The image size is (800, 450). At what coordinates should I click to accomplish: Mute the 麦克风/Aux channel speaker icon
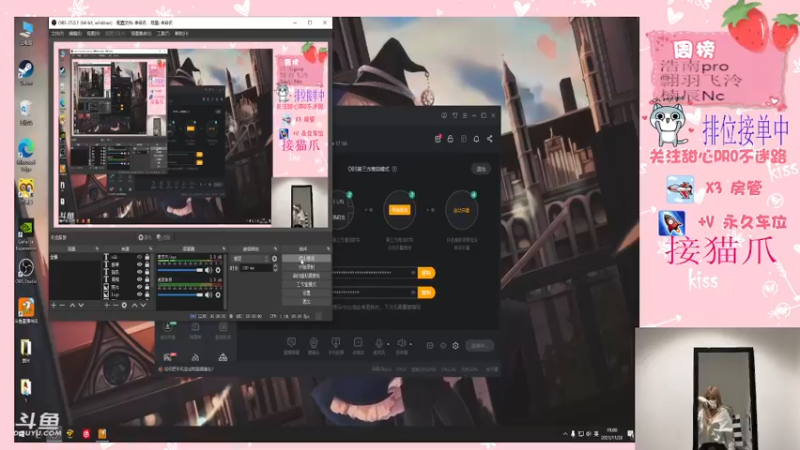pos(209,270)
